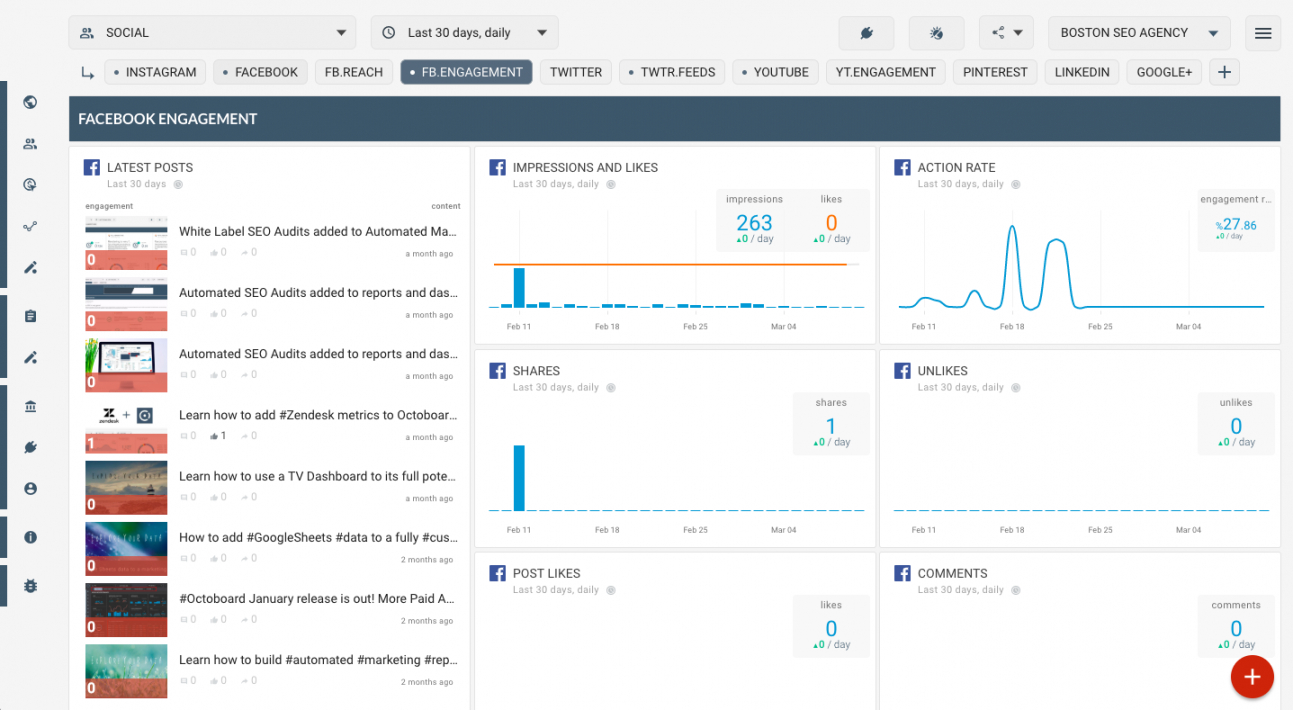Open post White Label SEO Audits added
Image resolution: width=1293 pixels, height=710 pixels.
(317, 231)
